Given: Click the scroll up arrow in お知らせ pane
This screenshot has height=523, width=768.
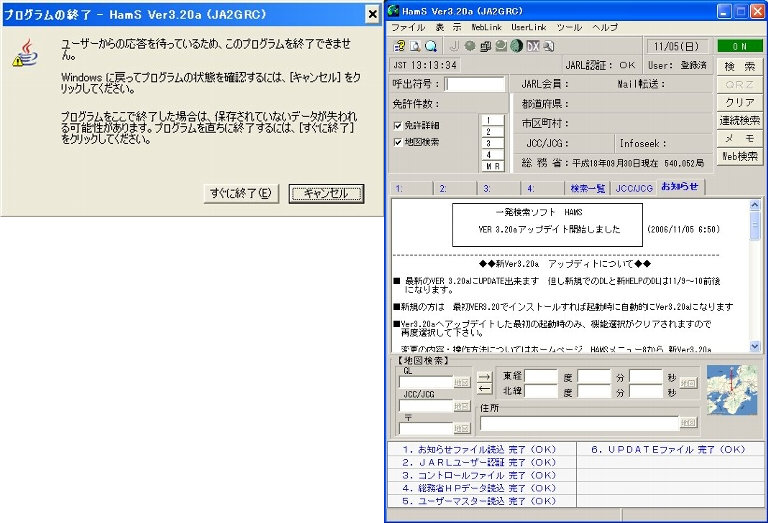Looking at the screenshot, I should pos(755,205).
